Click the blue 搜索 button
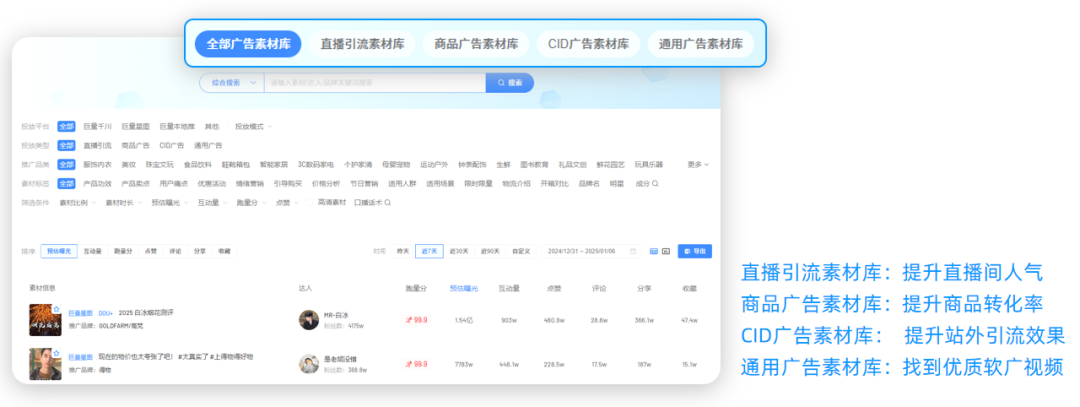This screenshot has width=1080, height=407. [510, 83]
